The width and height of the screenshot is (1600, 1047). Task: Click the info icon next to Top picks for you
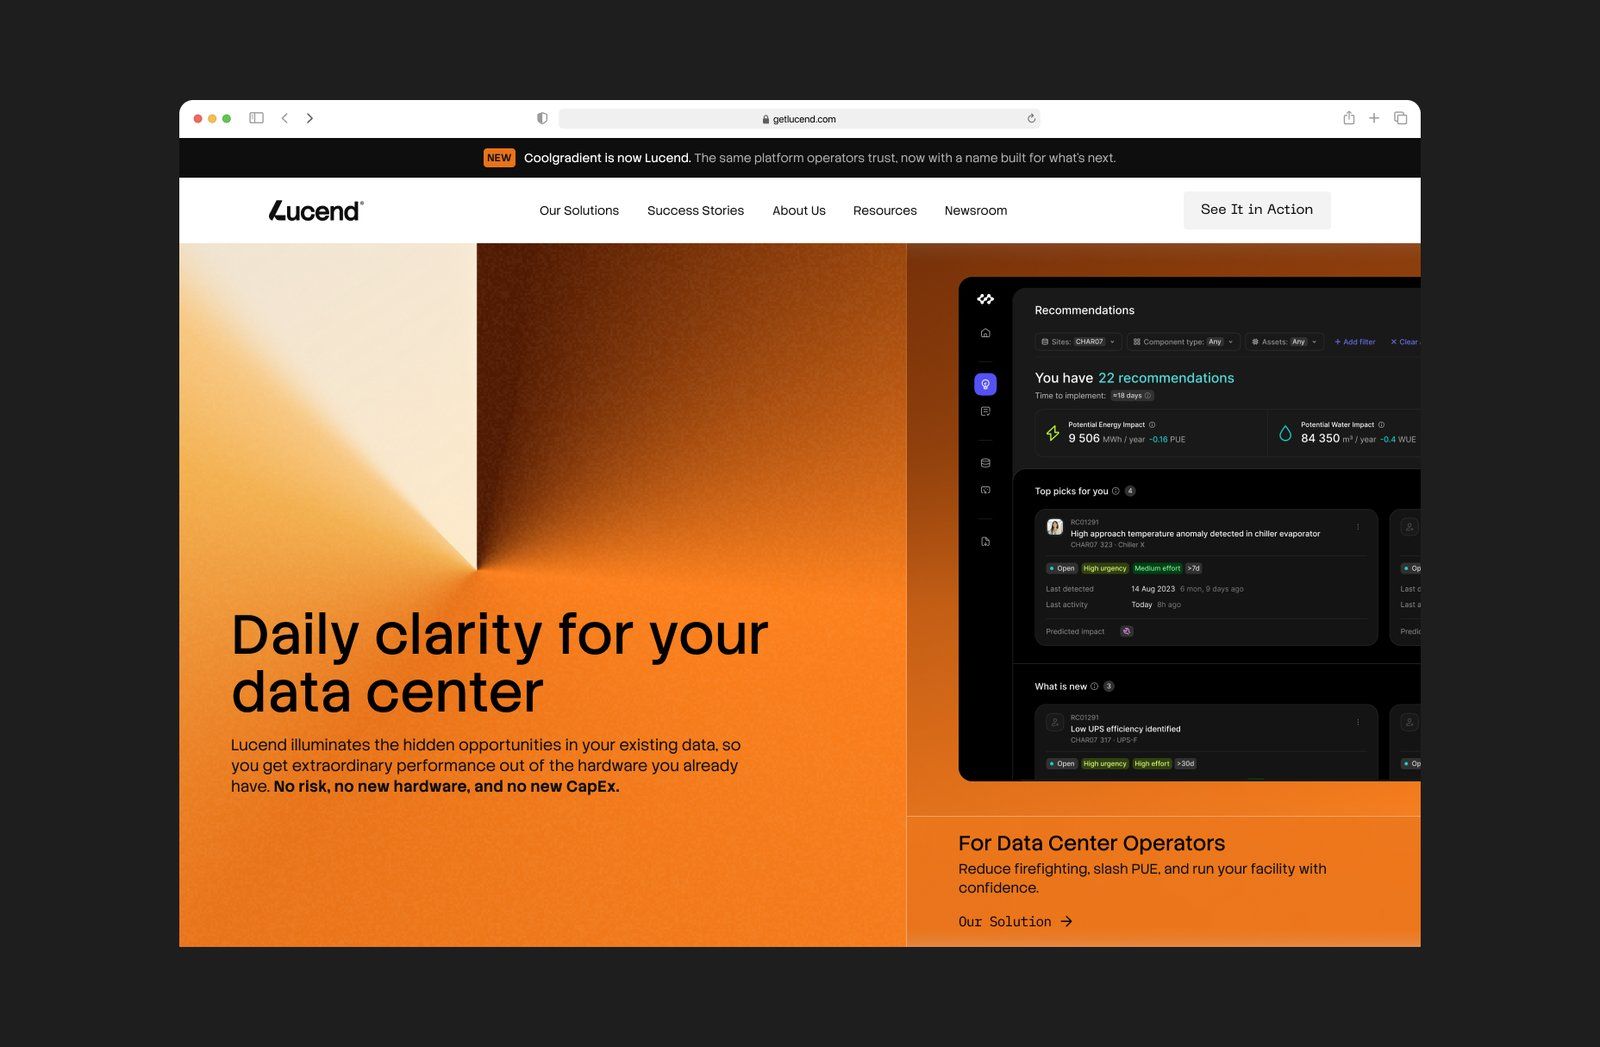tap(1116, 491)
